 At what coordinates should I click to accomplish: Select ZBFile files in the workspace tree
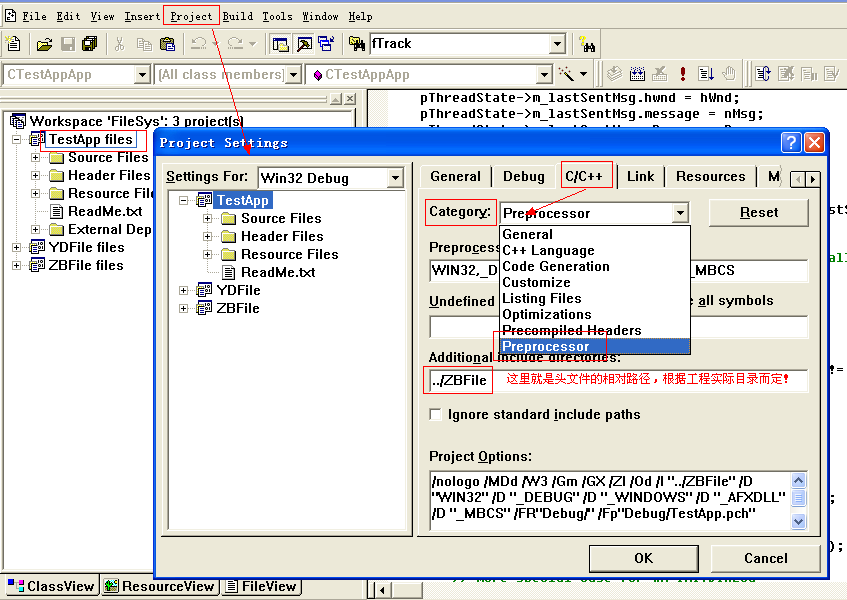pos(85,265)
